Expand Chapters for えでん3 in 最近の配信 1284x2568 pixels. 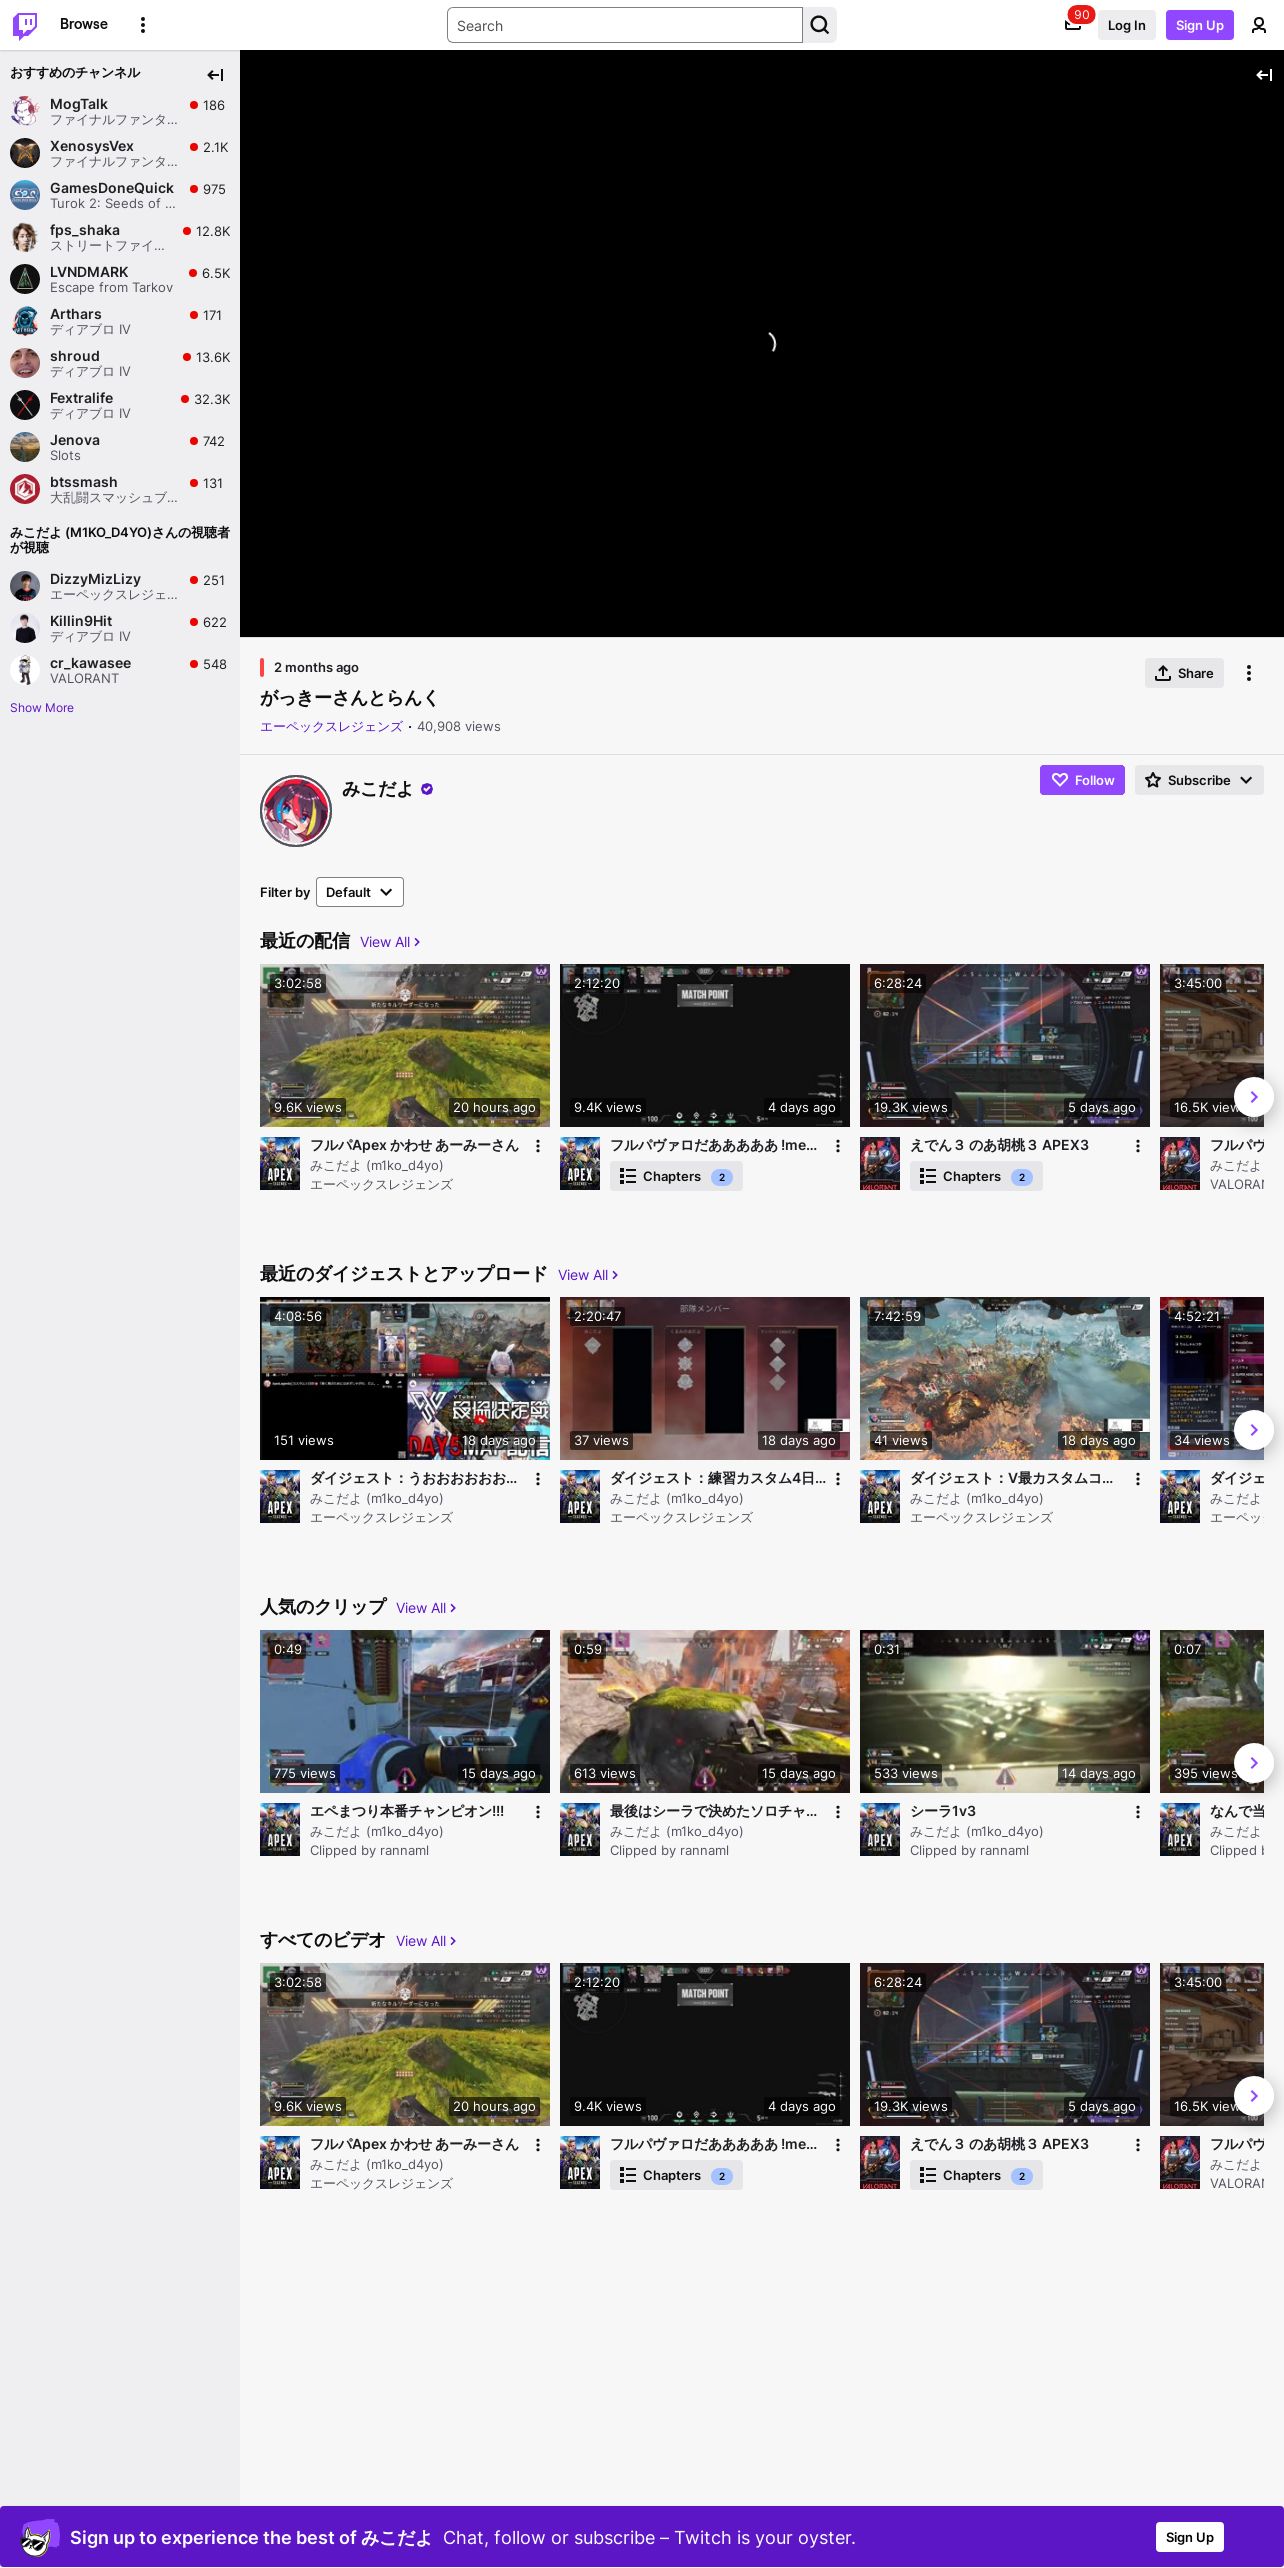[976, 1177]
